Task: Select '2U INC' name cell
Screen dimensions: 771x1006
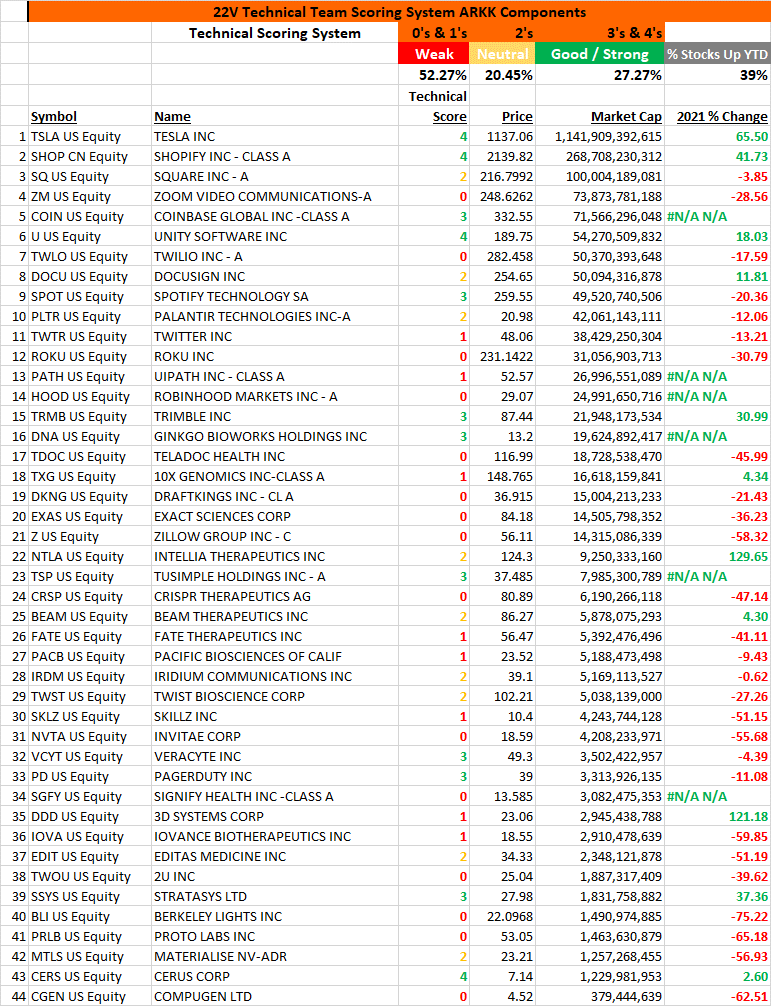Action: (275, 876)
